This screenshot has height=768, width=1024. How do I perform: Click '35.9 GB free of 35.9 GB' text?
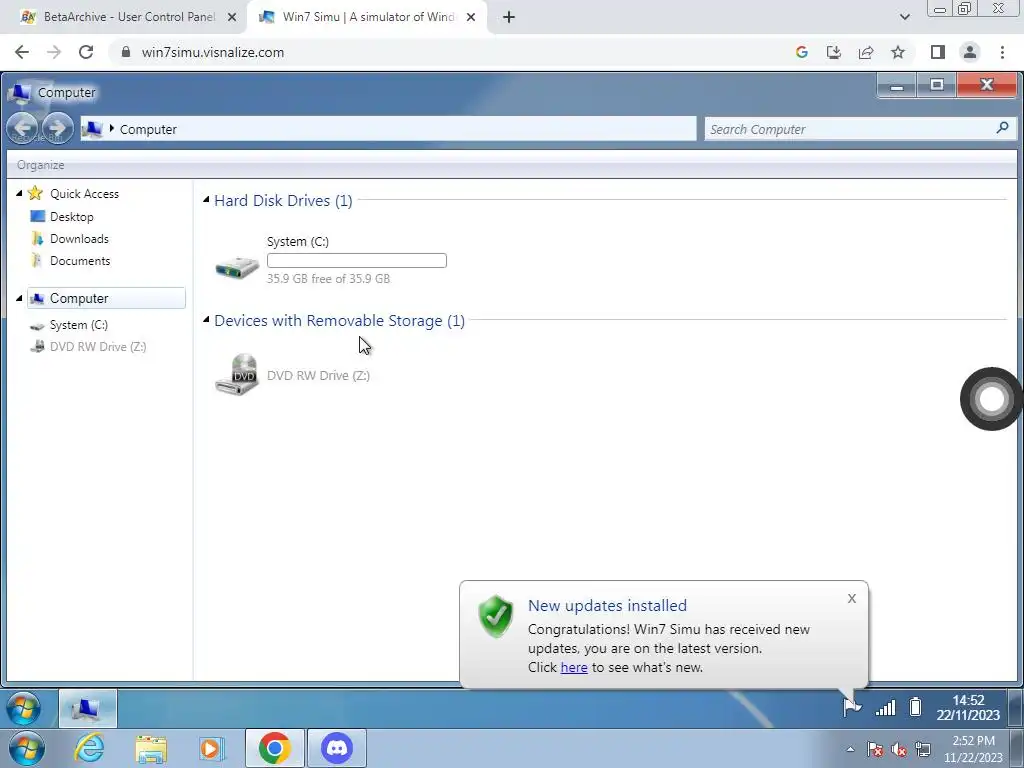pos(328,278)
